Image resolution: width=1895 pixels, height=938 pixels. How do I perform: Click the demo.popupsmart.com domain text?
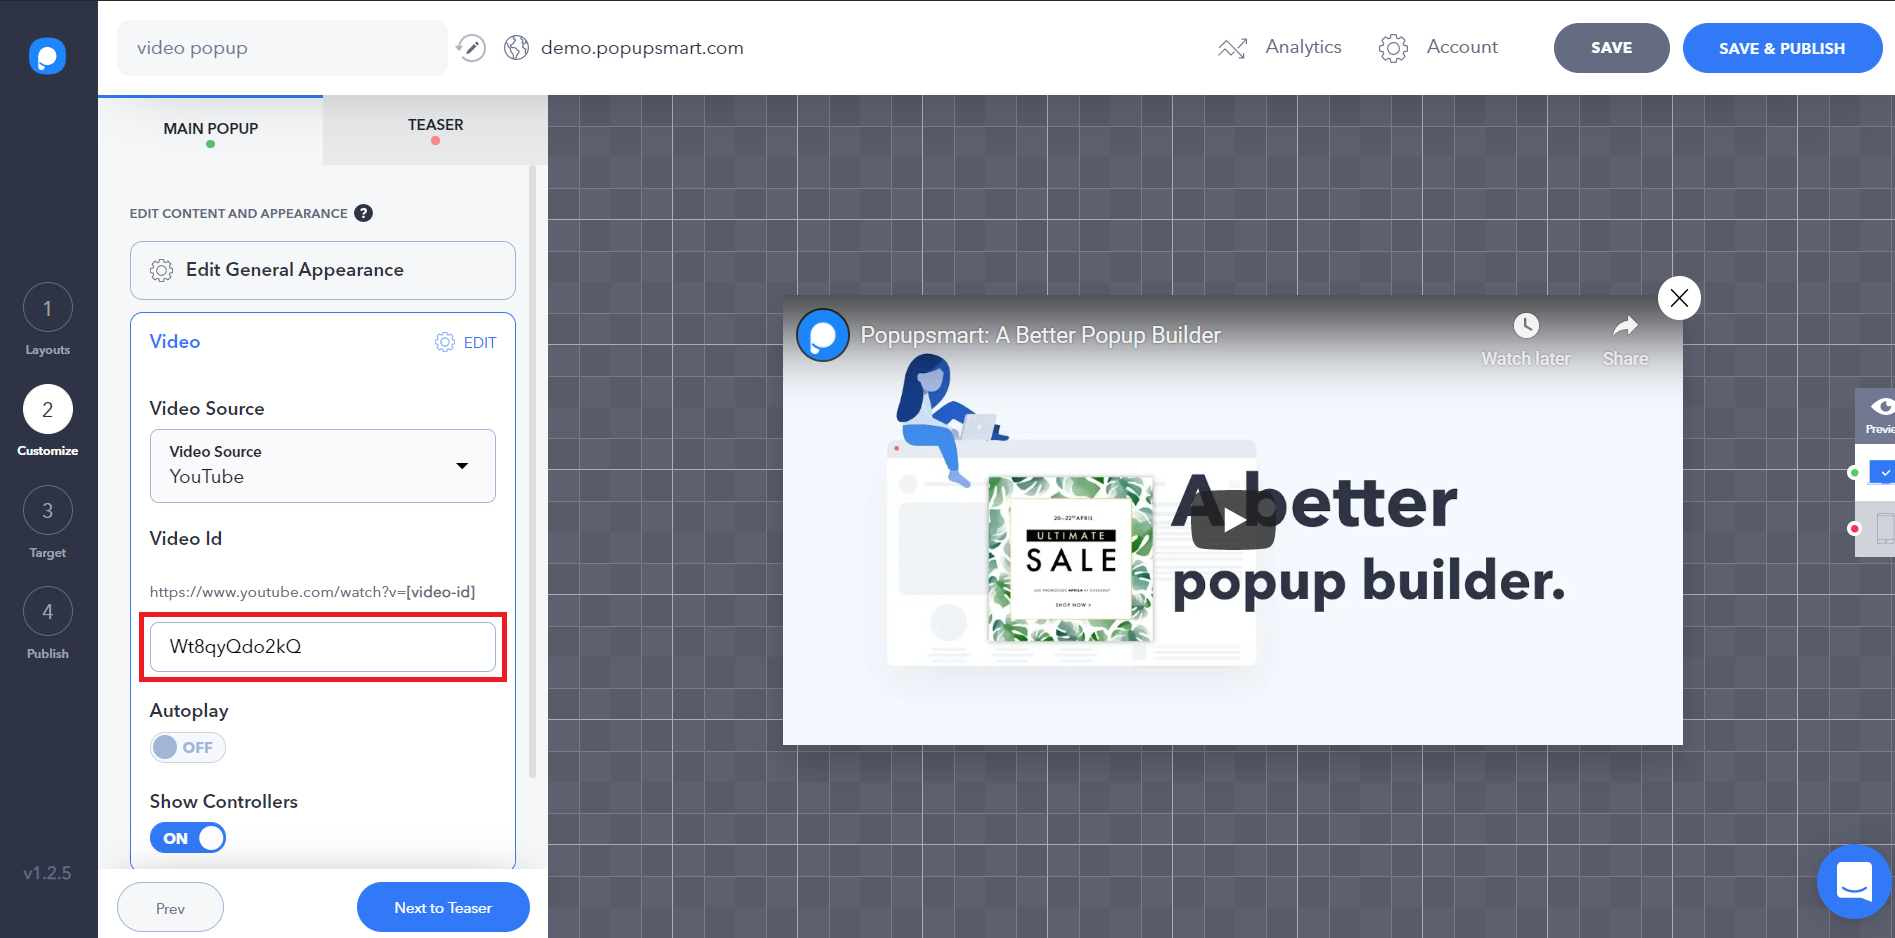click(642, 48)
